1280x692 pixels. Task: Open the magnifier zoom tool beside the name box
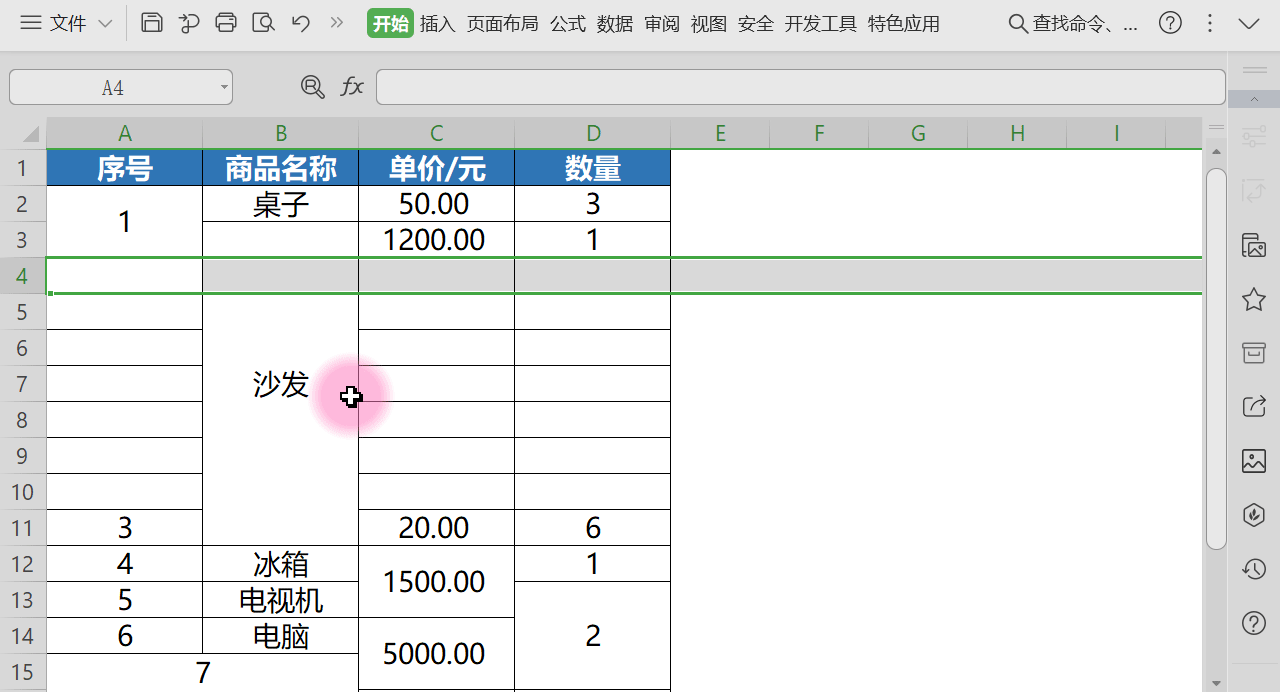coord(313,87)
